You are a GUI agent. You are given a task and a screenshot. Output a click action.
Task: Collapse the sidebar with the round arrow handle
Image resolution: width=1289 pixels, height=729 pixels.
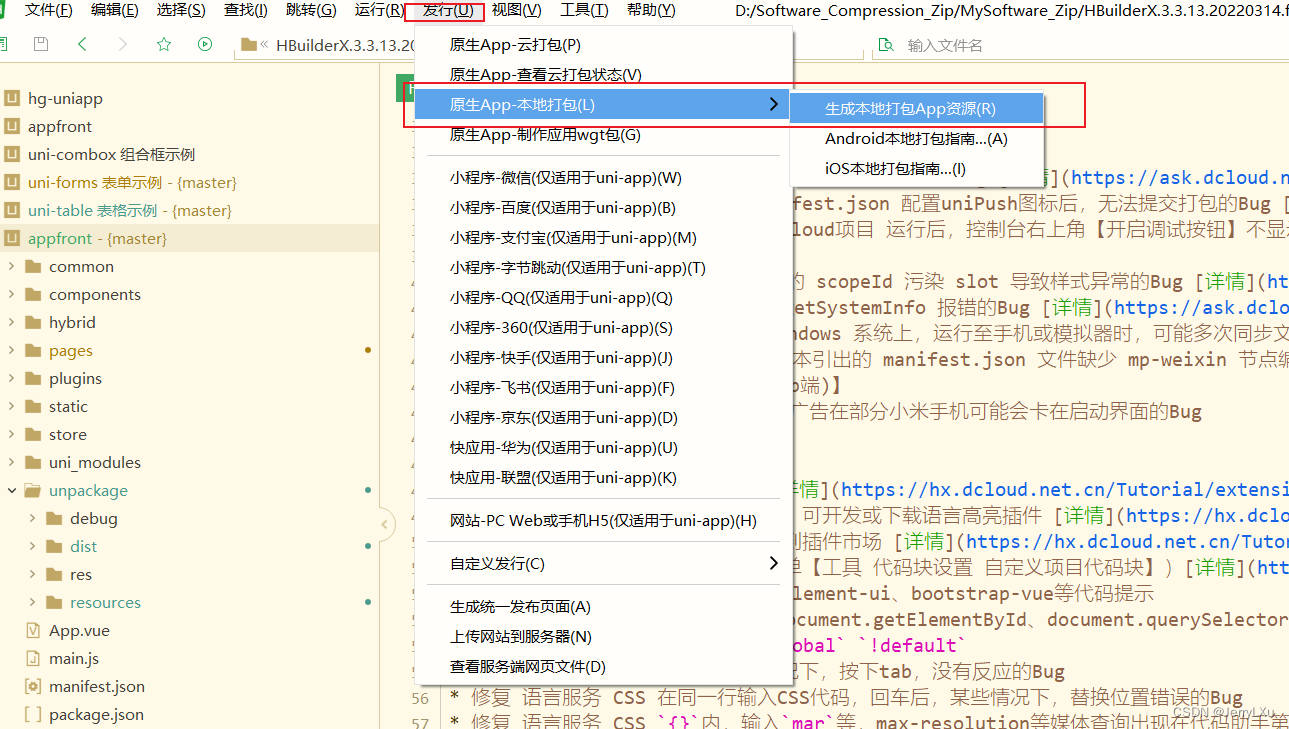point(386,523)
